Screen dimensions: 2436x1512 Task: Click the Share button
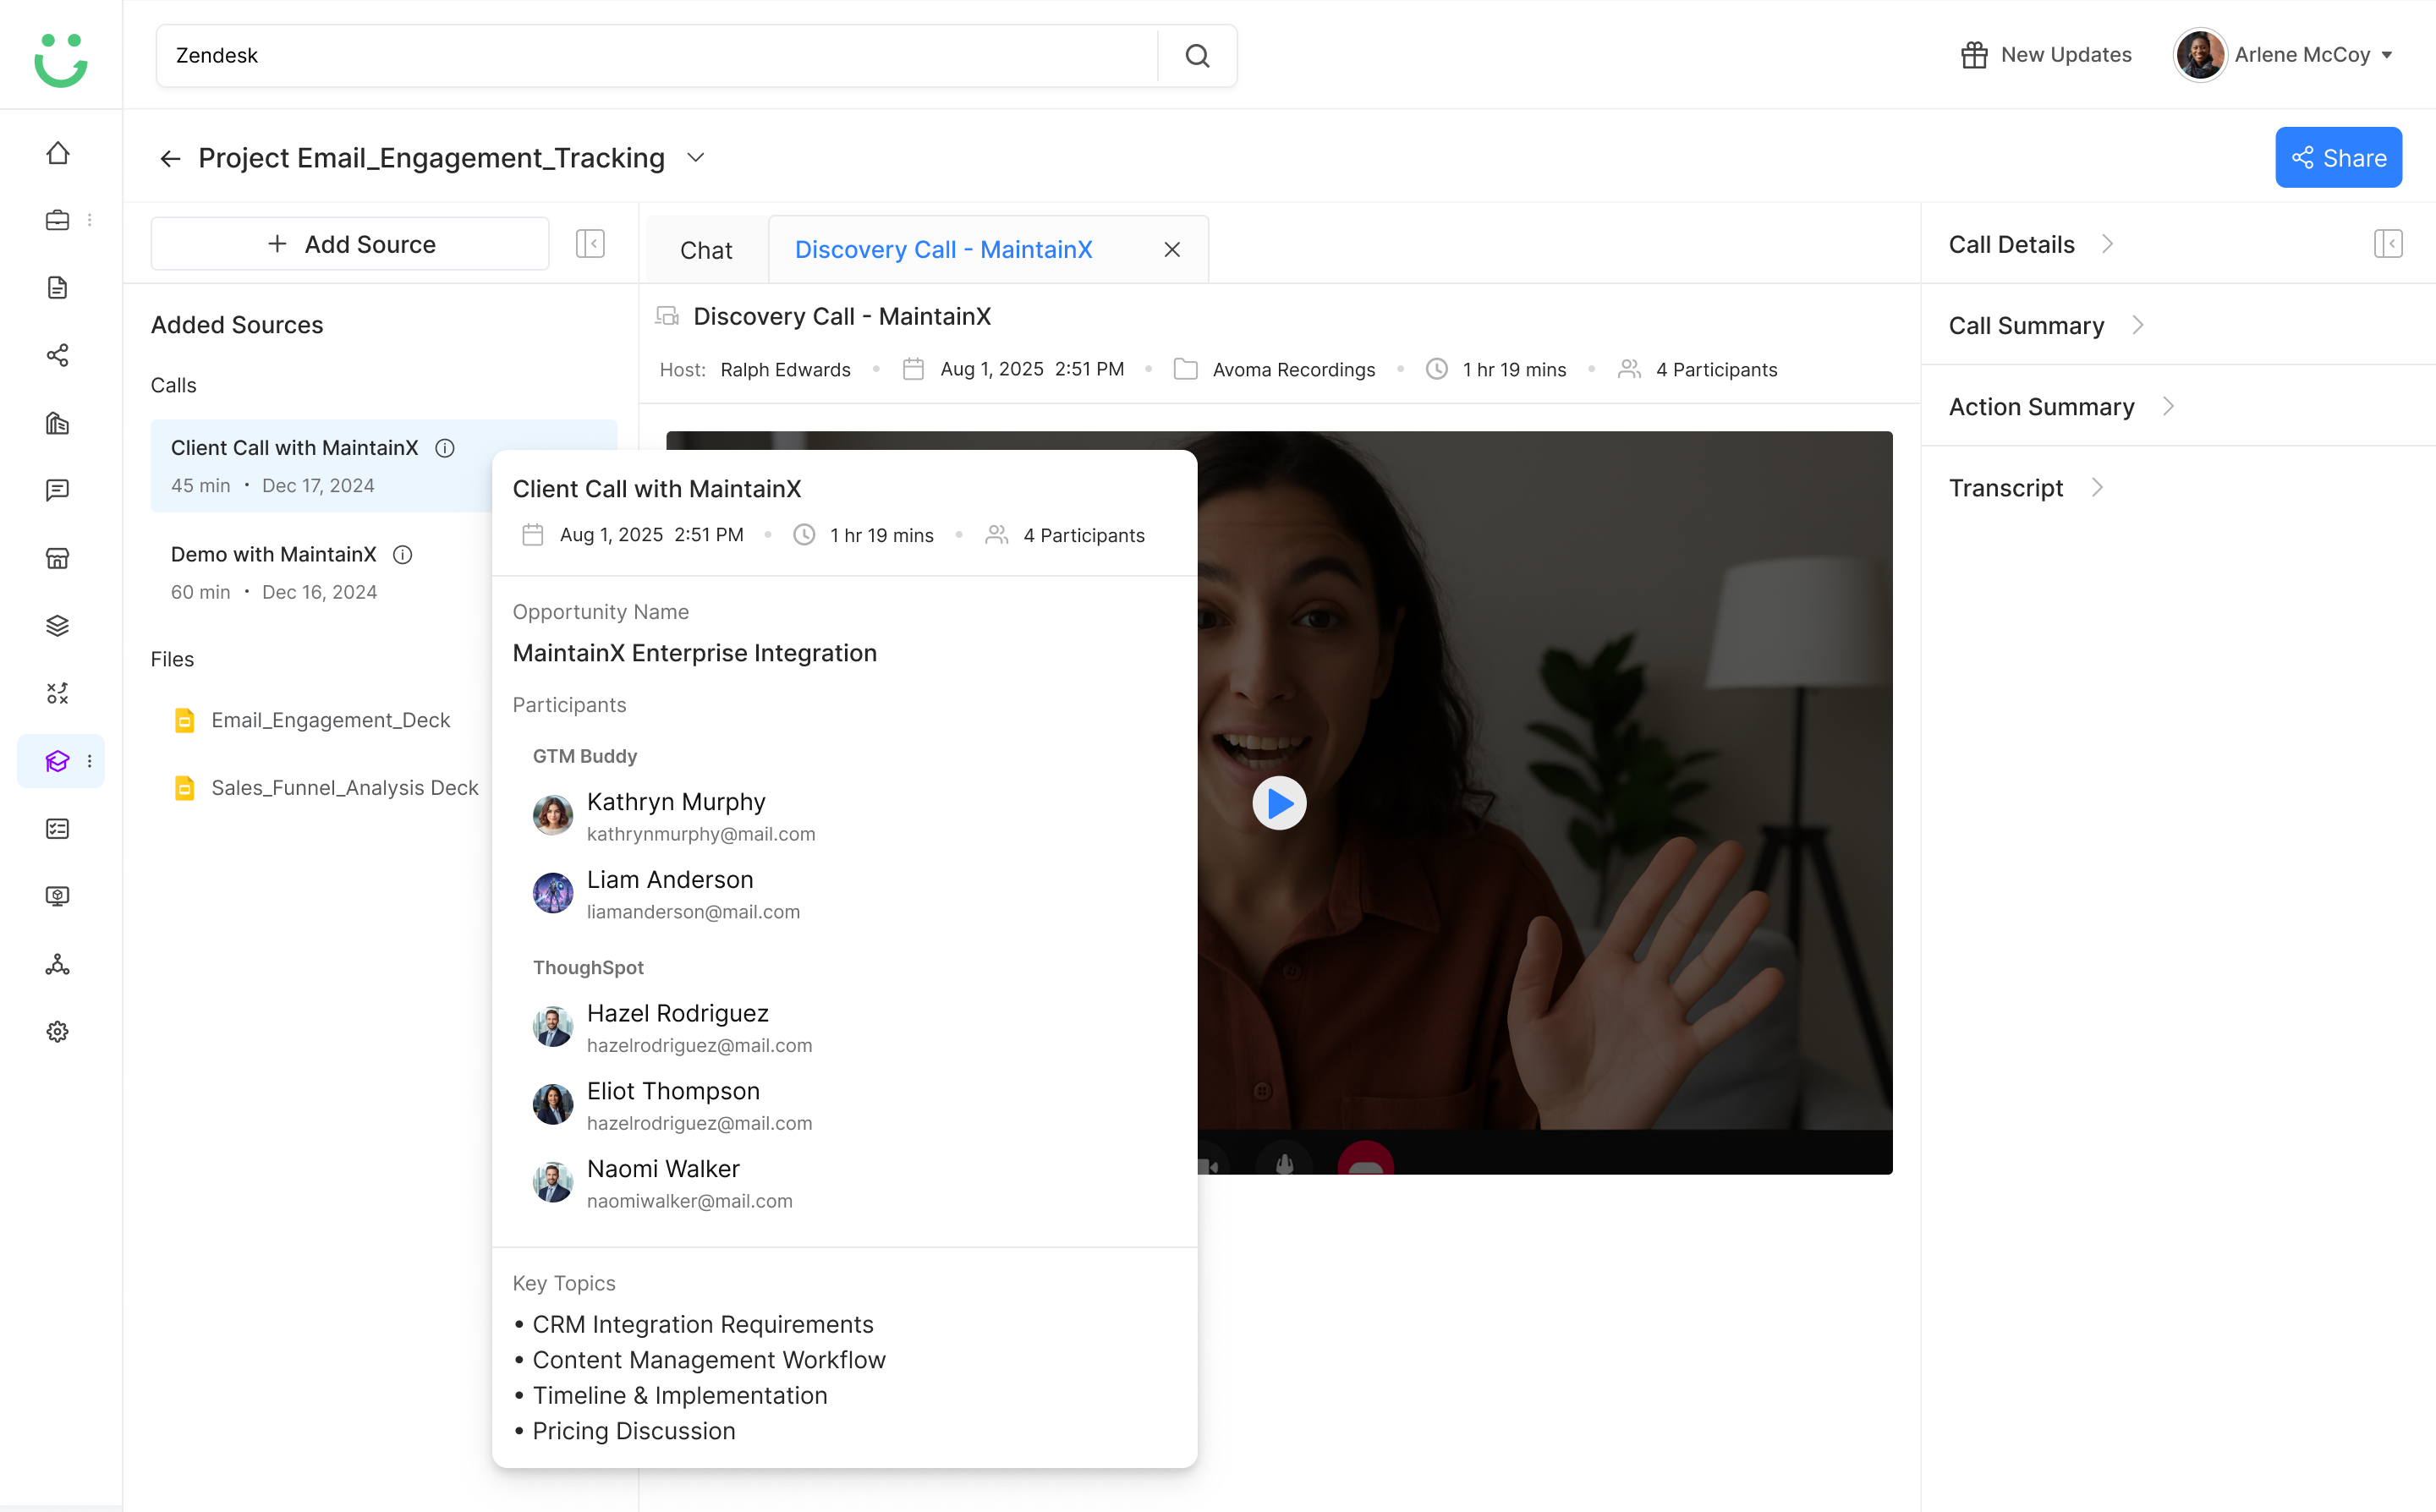[2338, 158]
